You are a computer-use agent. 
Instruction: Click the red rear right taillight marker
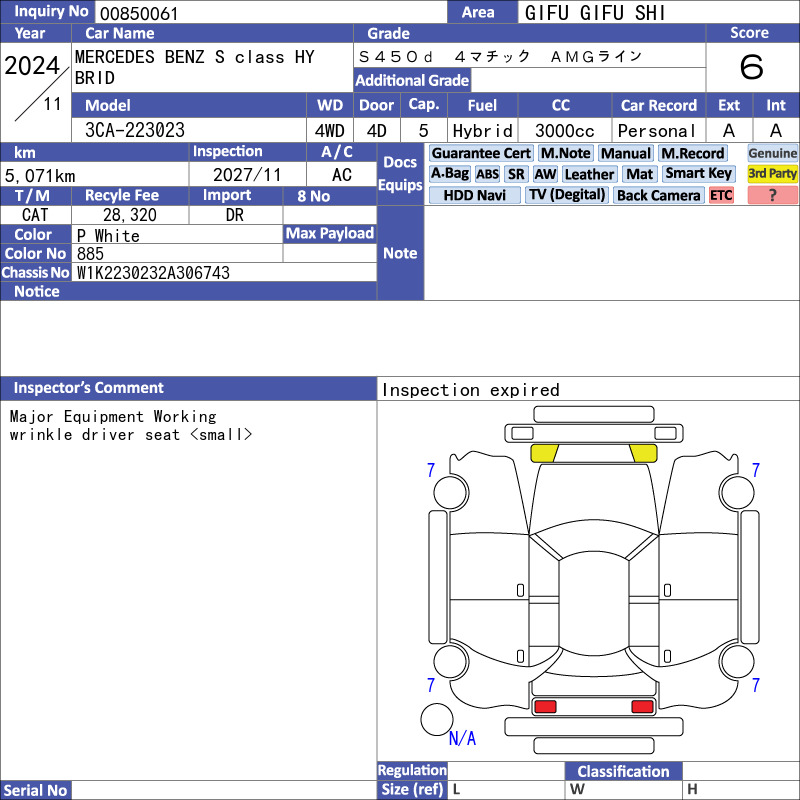pyautogui.click(x=642, y=707)
